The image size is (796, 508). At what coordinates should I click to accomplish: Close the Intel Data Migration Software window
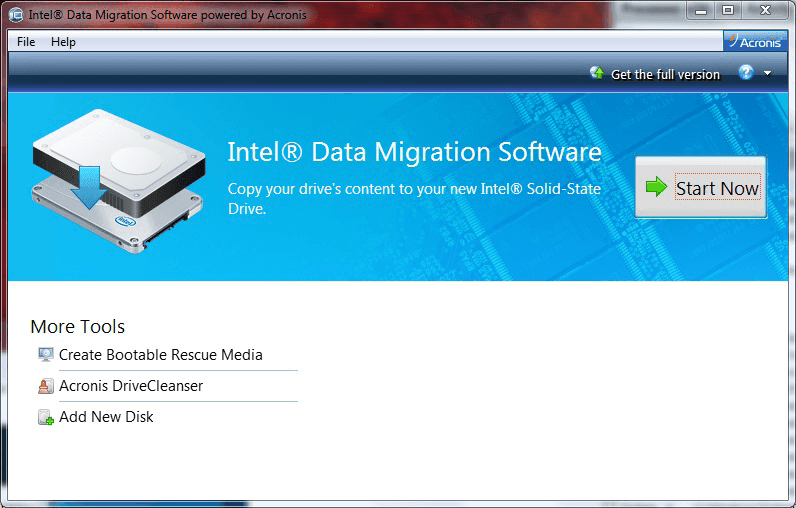coord(765,11)
